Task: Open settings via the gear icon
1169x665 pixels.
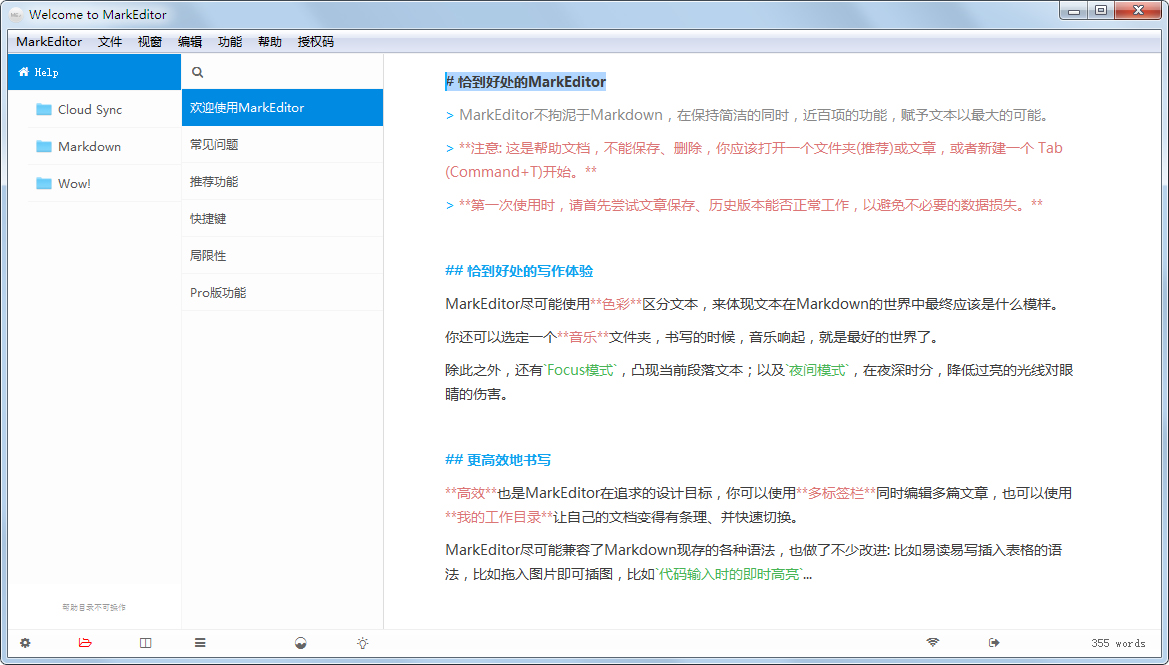Action: [25, 643]
